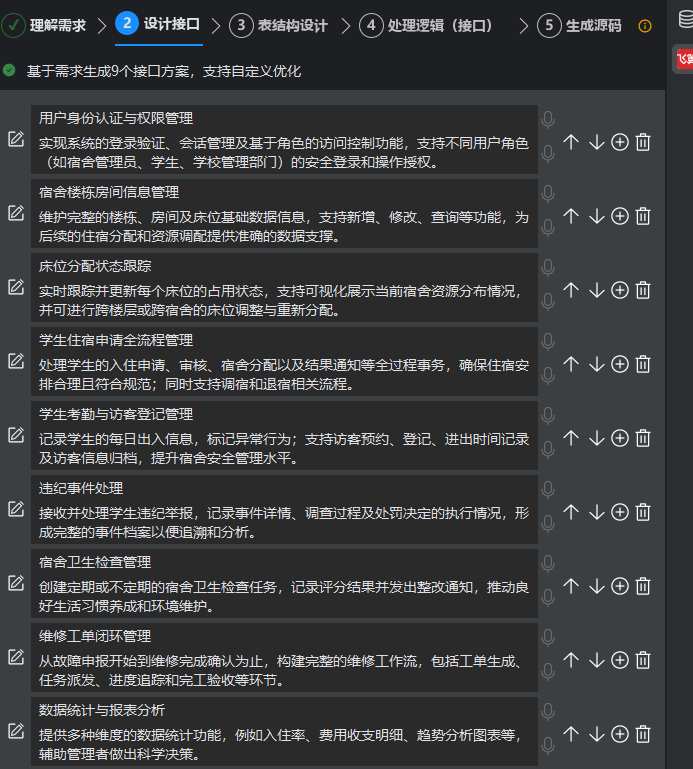Edit the 宿舍卫生检查管理 entry

[x=16, y=584]
